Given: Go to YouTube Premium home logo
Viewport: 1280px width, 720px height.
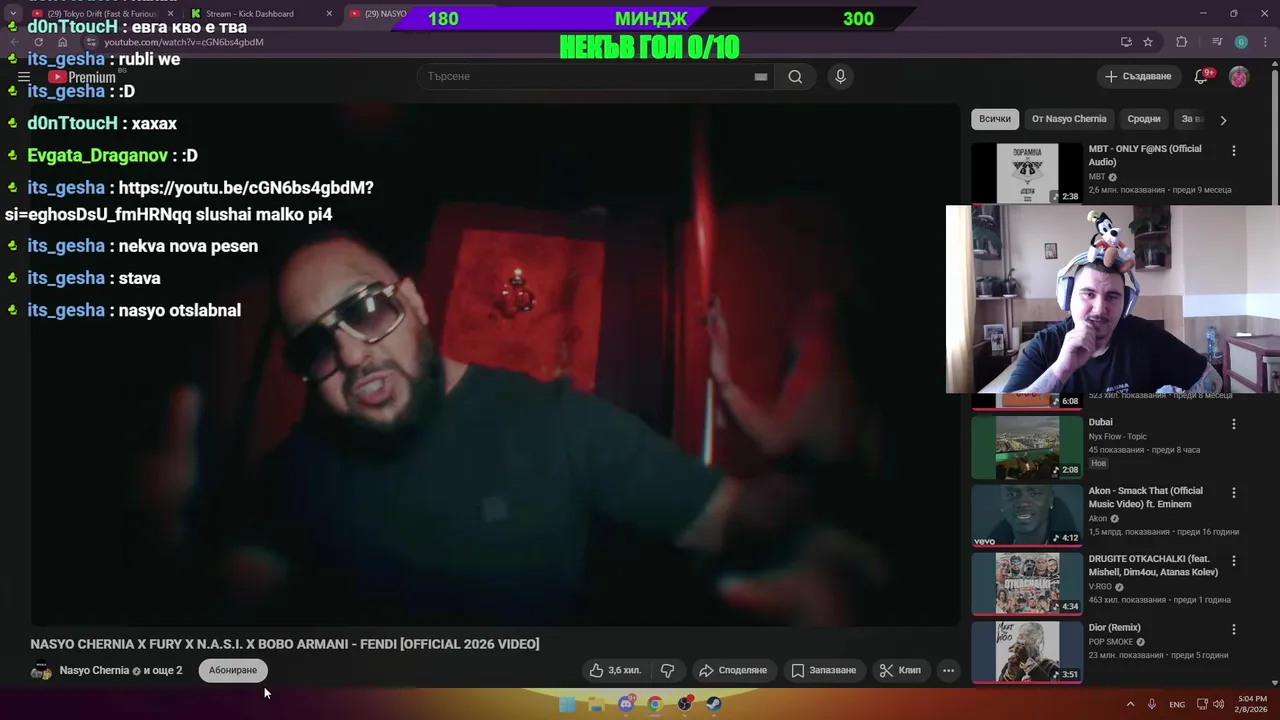Looking at the screenshot, I should coord(82,77).
